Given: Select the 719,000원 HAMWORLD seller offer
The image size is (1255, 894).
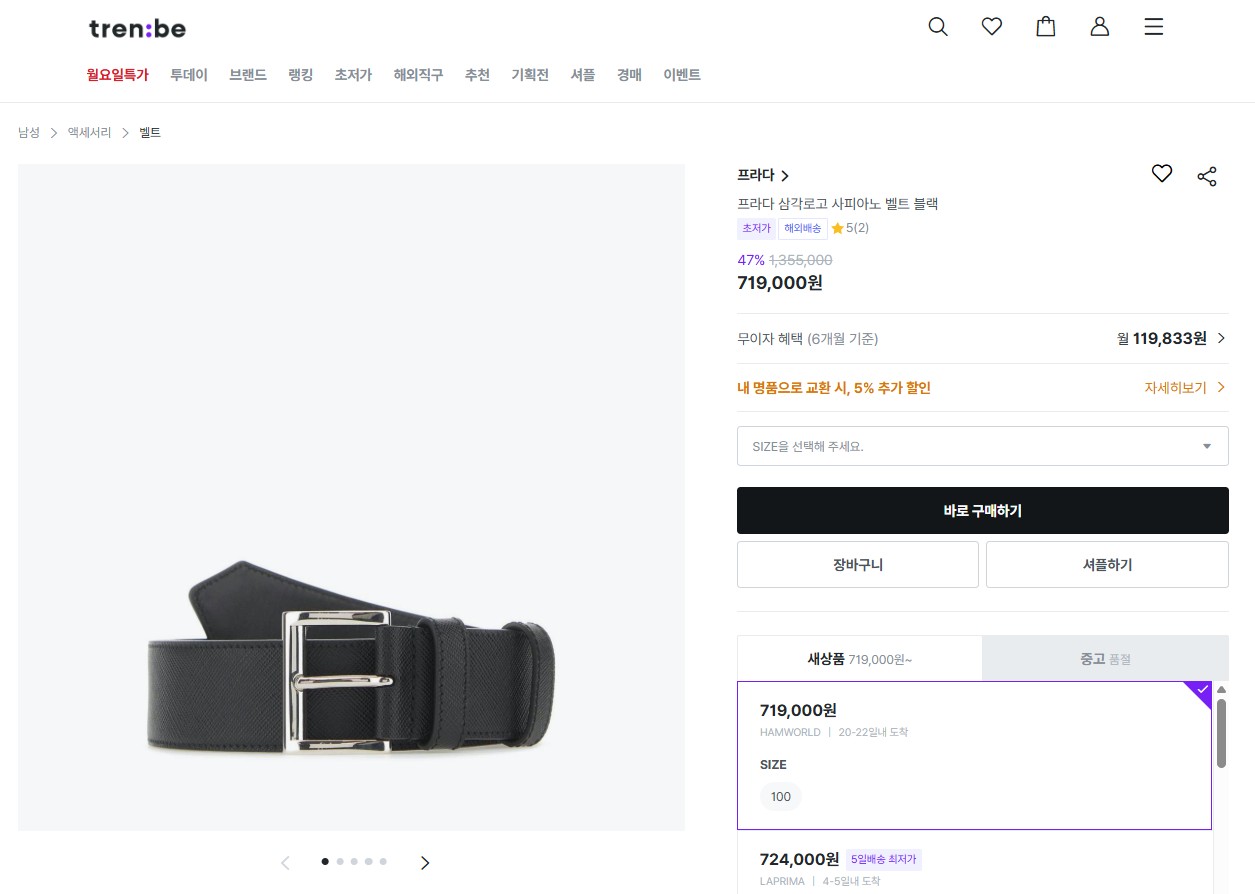Looking at the screenshot, I should coord(973,722).
